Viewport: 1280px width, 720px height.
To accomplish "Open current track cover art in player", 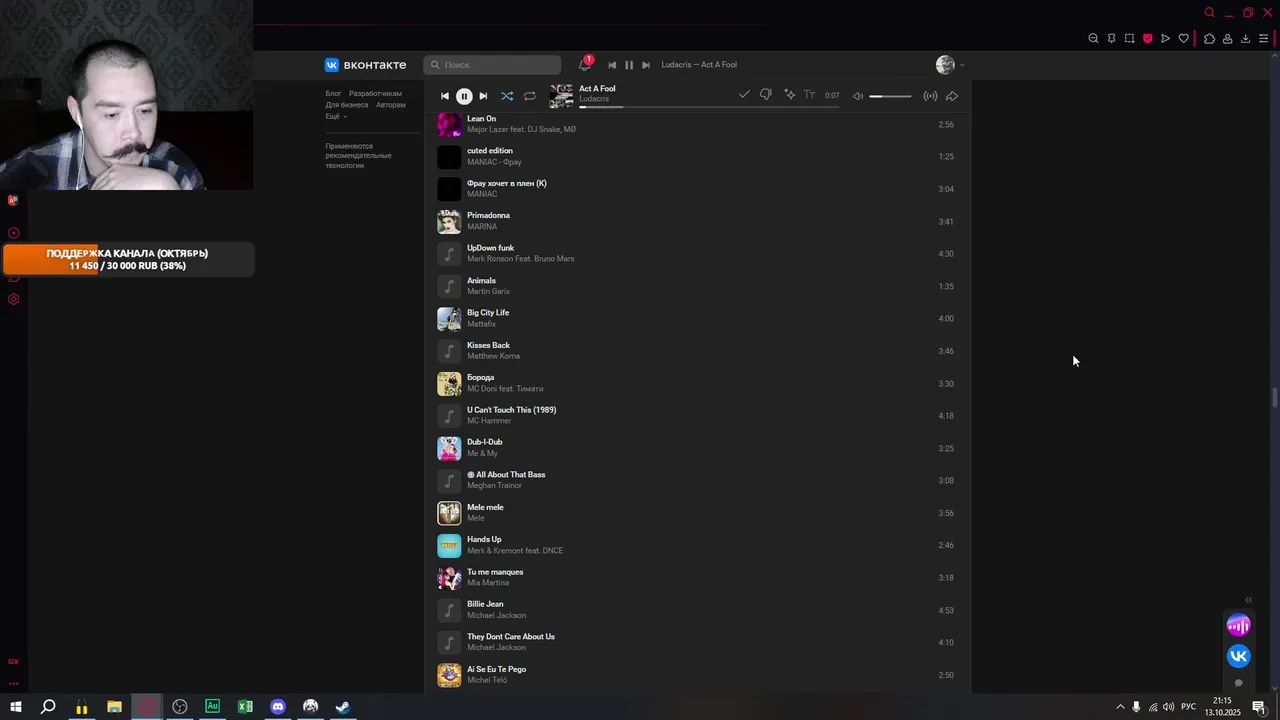I will coord(561,96).
